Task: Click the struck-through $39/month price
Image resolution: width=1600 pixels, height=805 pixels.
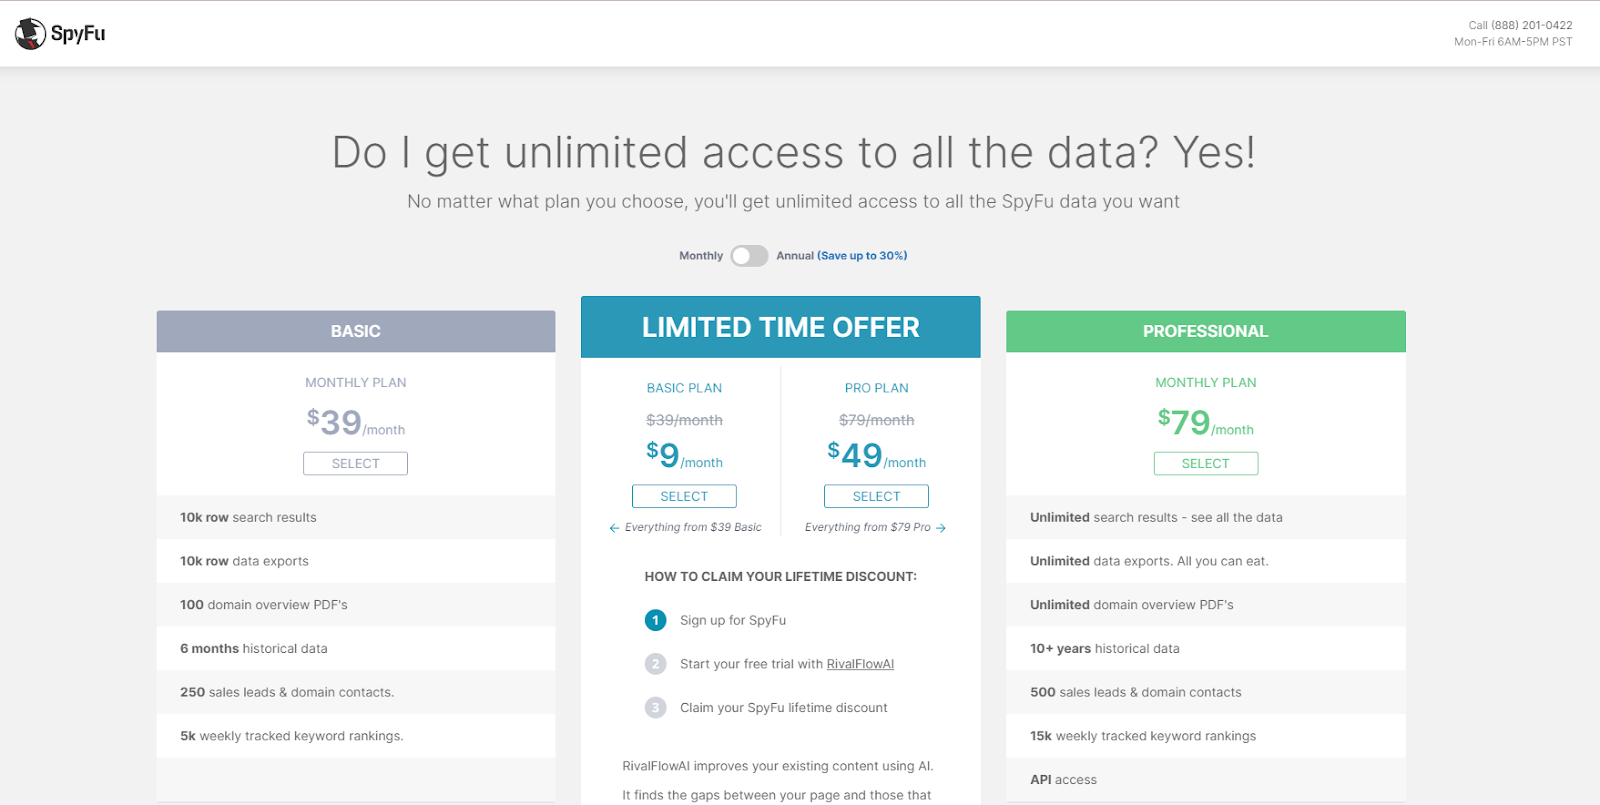Action: (684, 420)
